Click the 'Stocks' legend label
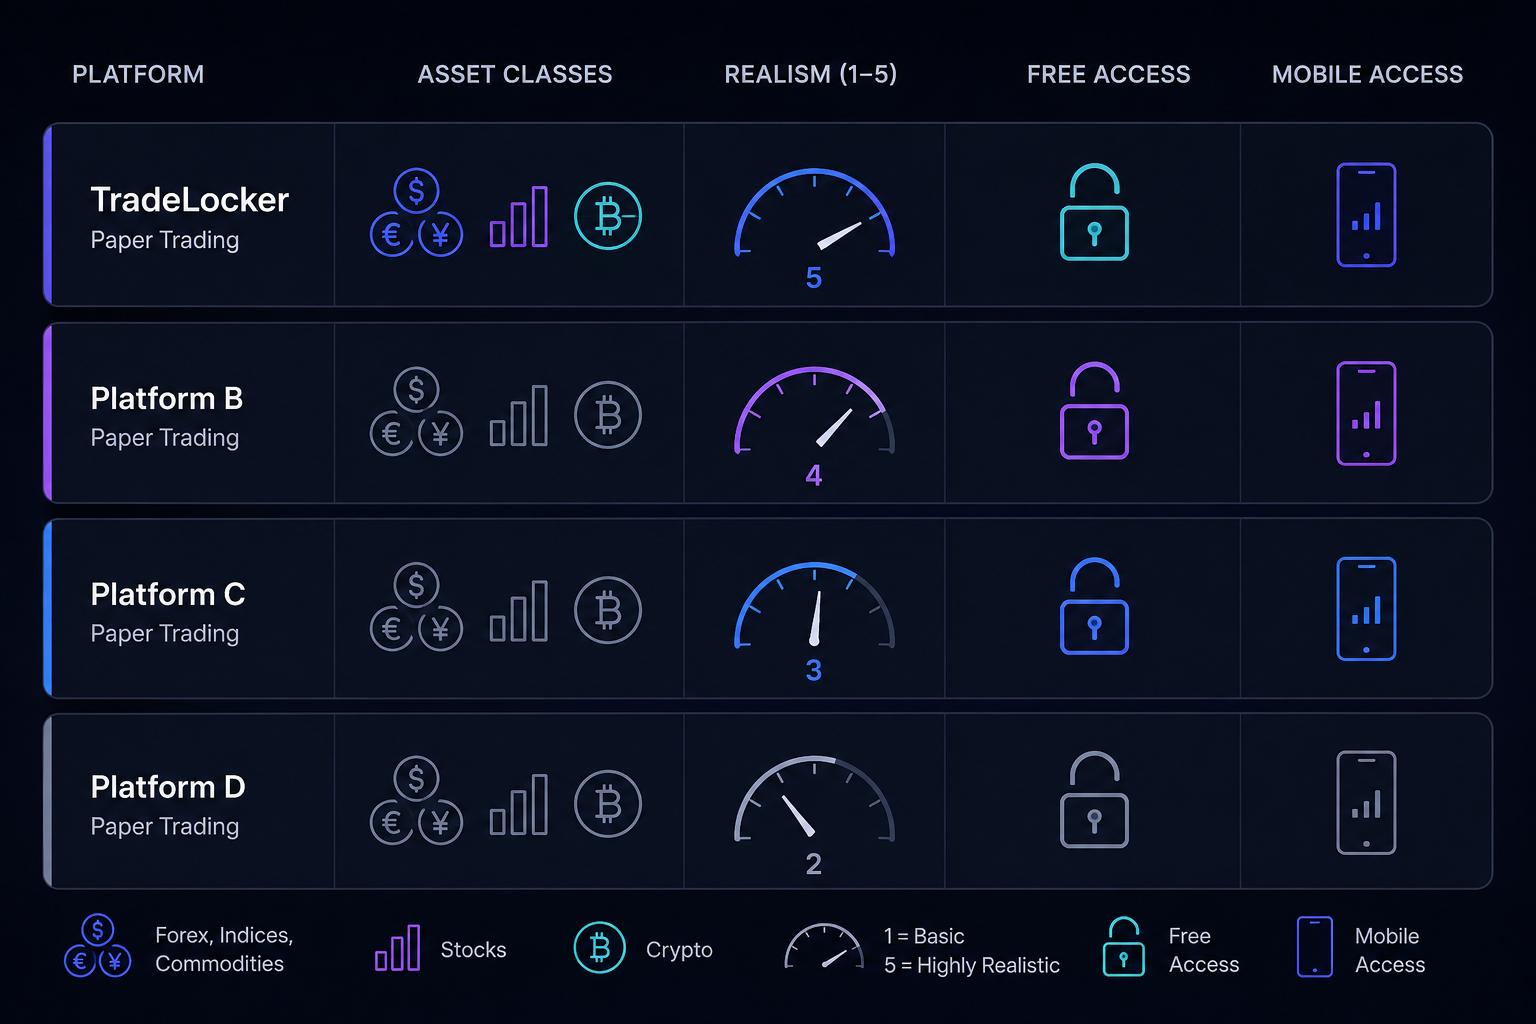 coord(473,950)
